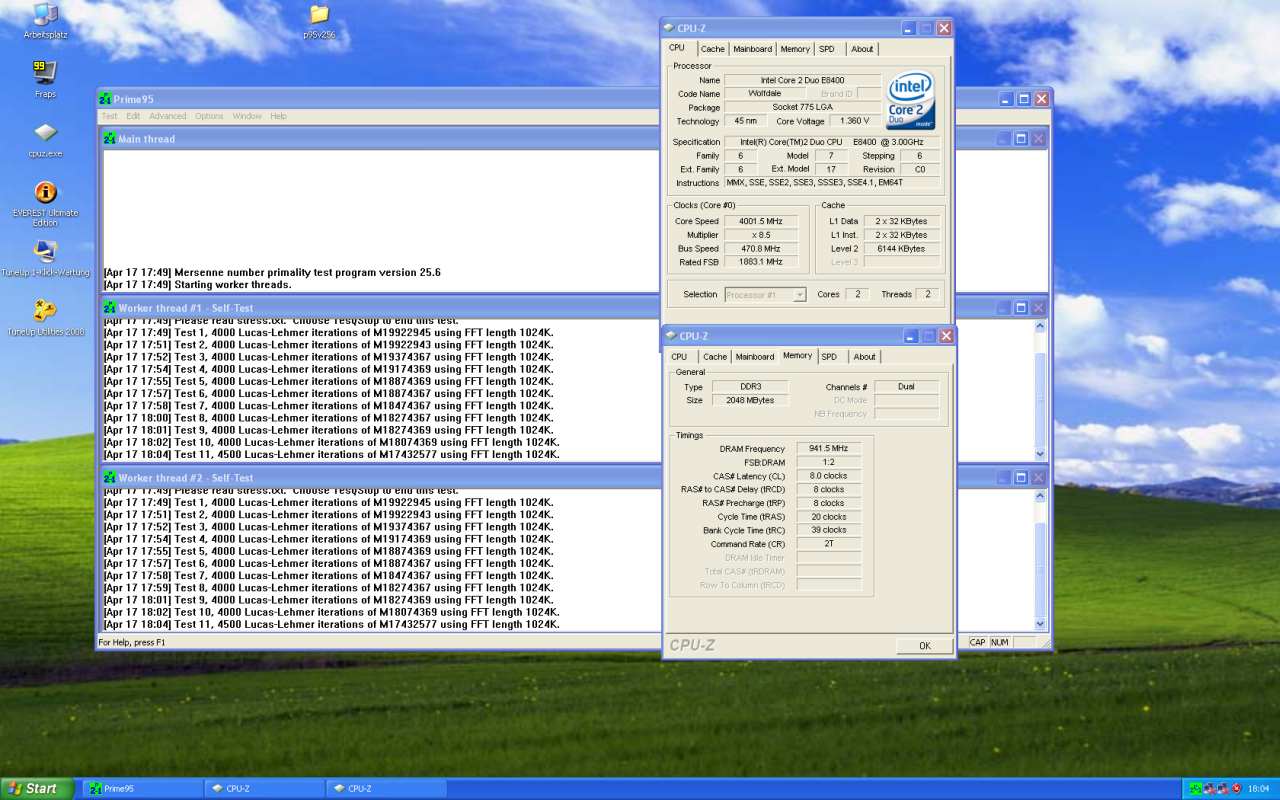Click the Core Voltage value 1.360 V
The height and width of the screenshot is (800, 1280).
pyautogui.click(x=855, y=121)
